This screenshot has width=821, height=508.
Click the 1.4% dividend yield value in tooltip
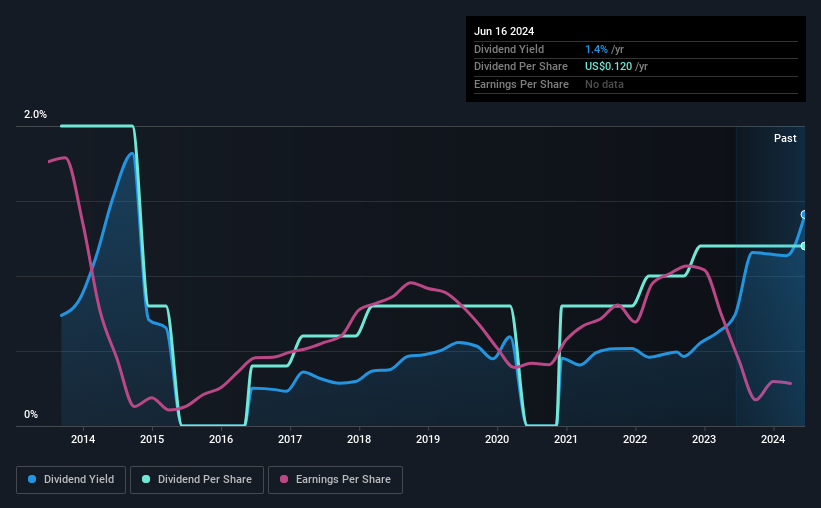point(596,49)
